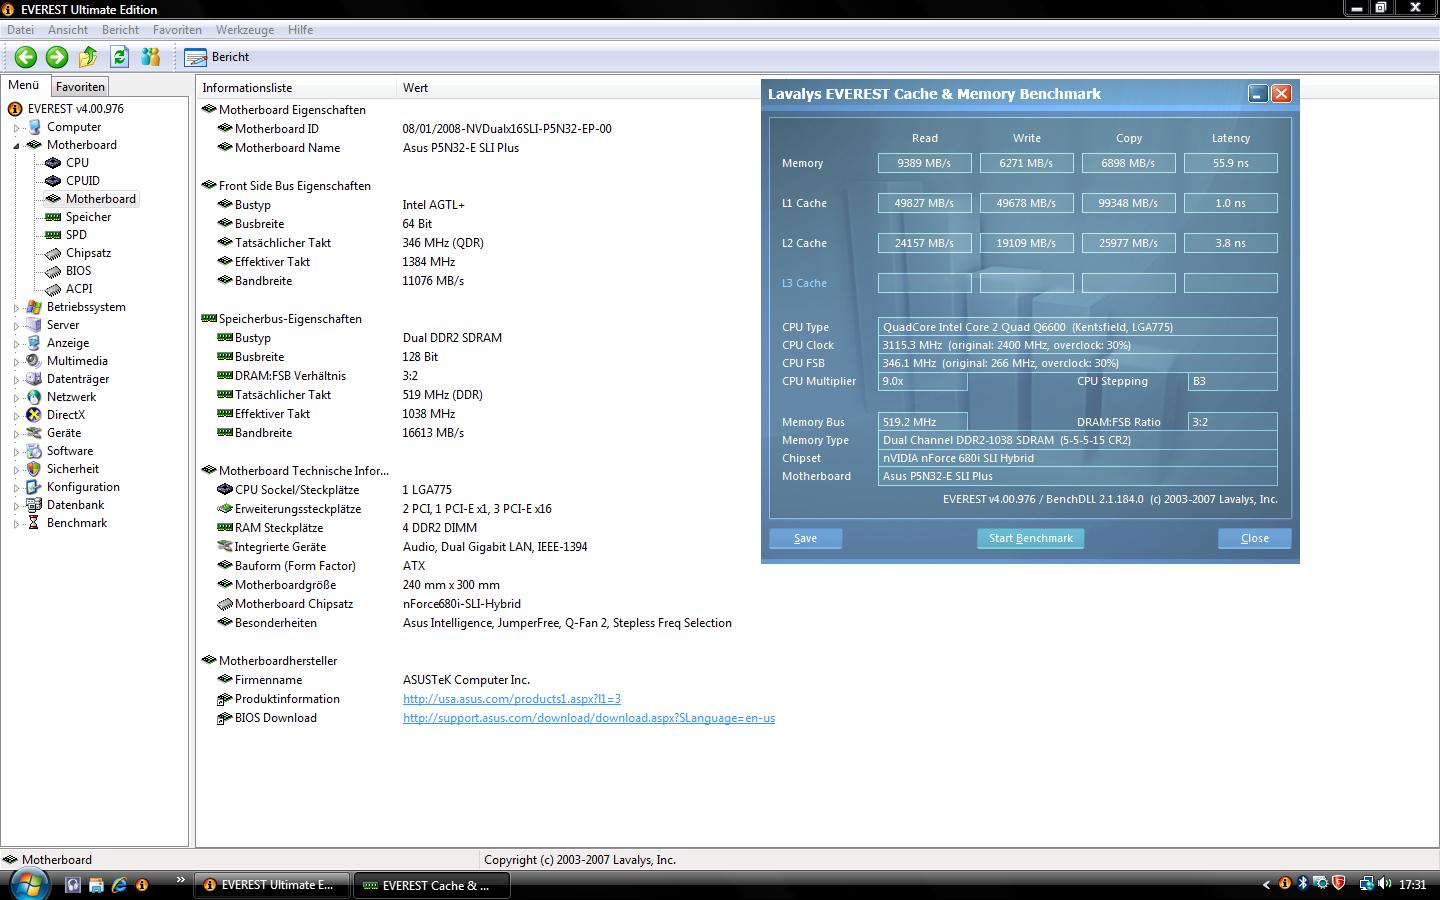Go up one level with the up arrow icon

point(88,57)
